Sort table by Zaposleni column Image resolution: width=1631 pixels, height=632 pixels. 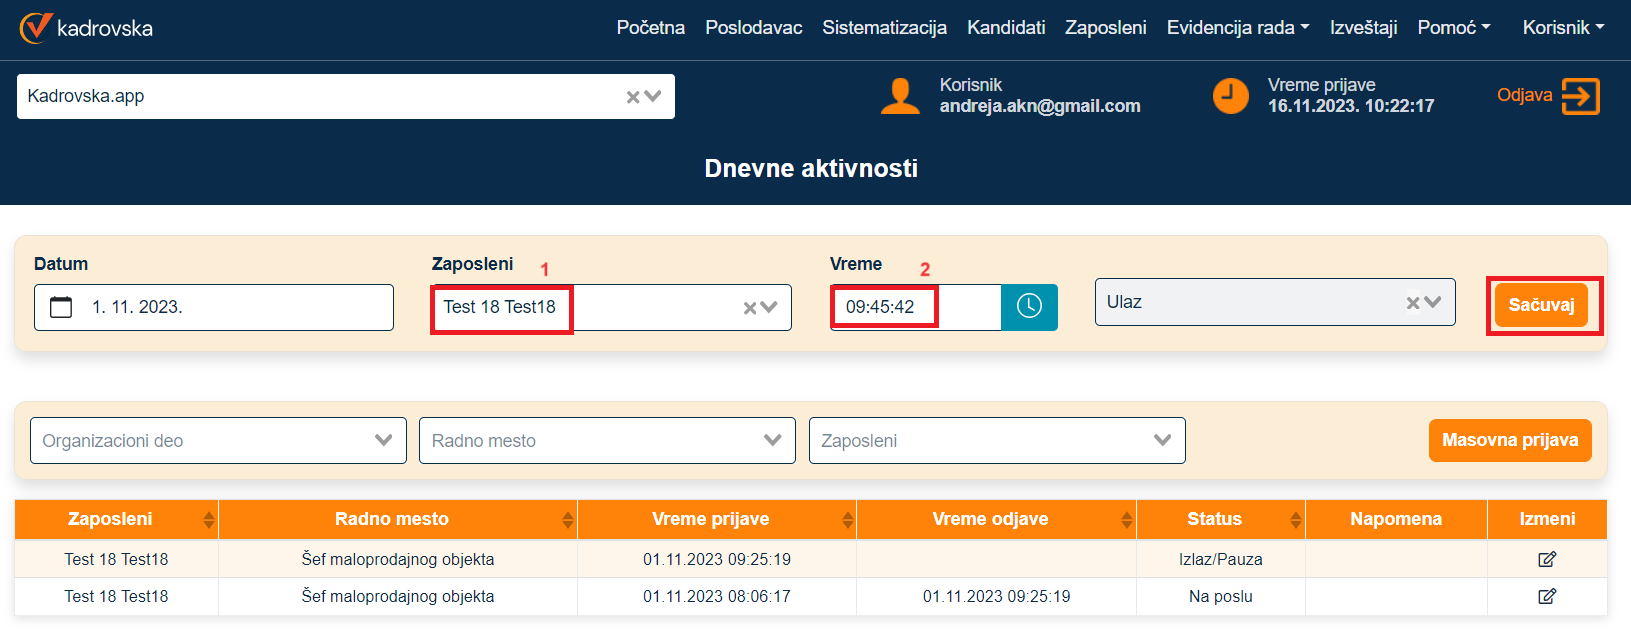[x=208, y=519]
